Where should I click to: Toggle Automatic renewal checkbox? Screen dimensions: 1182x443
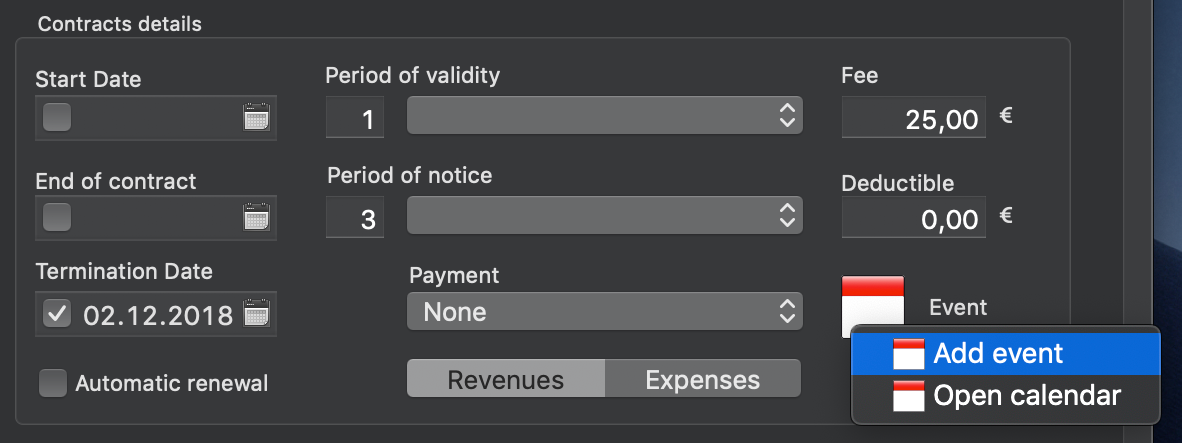[x=53, y=383]
